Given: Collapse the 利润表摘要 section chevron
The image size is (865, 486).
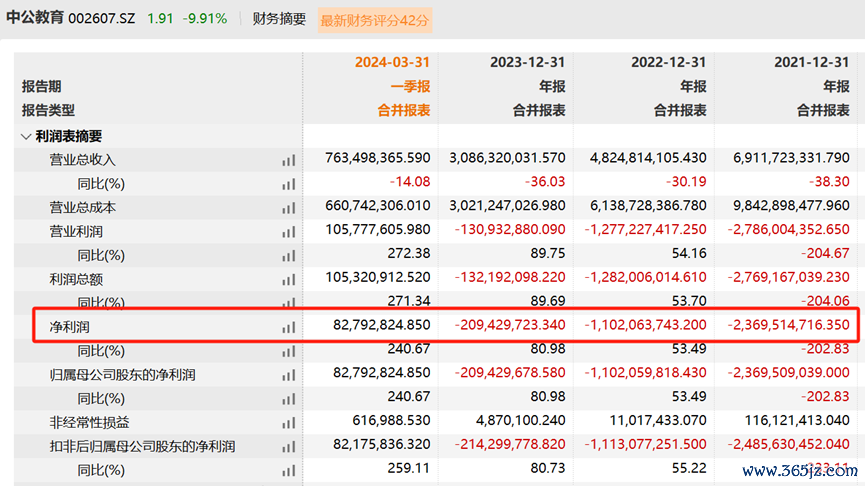Looking at the screenshot, I should [x=25, y=136].
